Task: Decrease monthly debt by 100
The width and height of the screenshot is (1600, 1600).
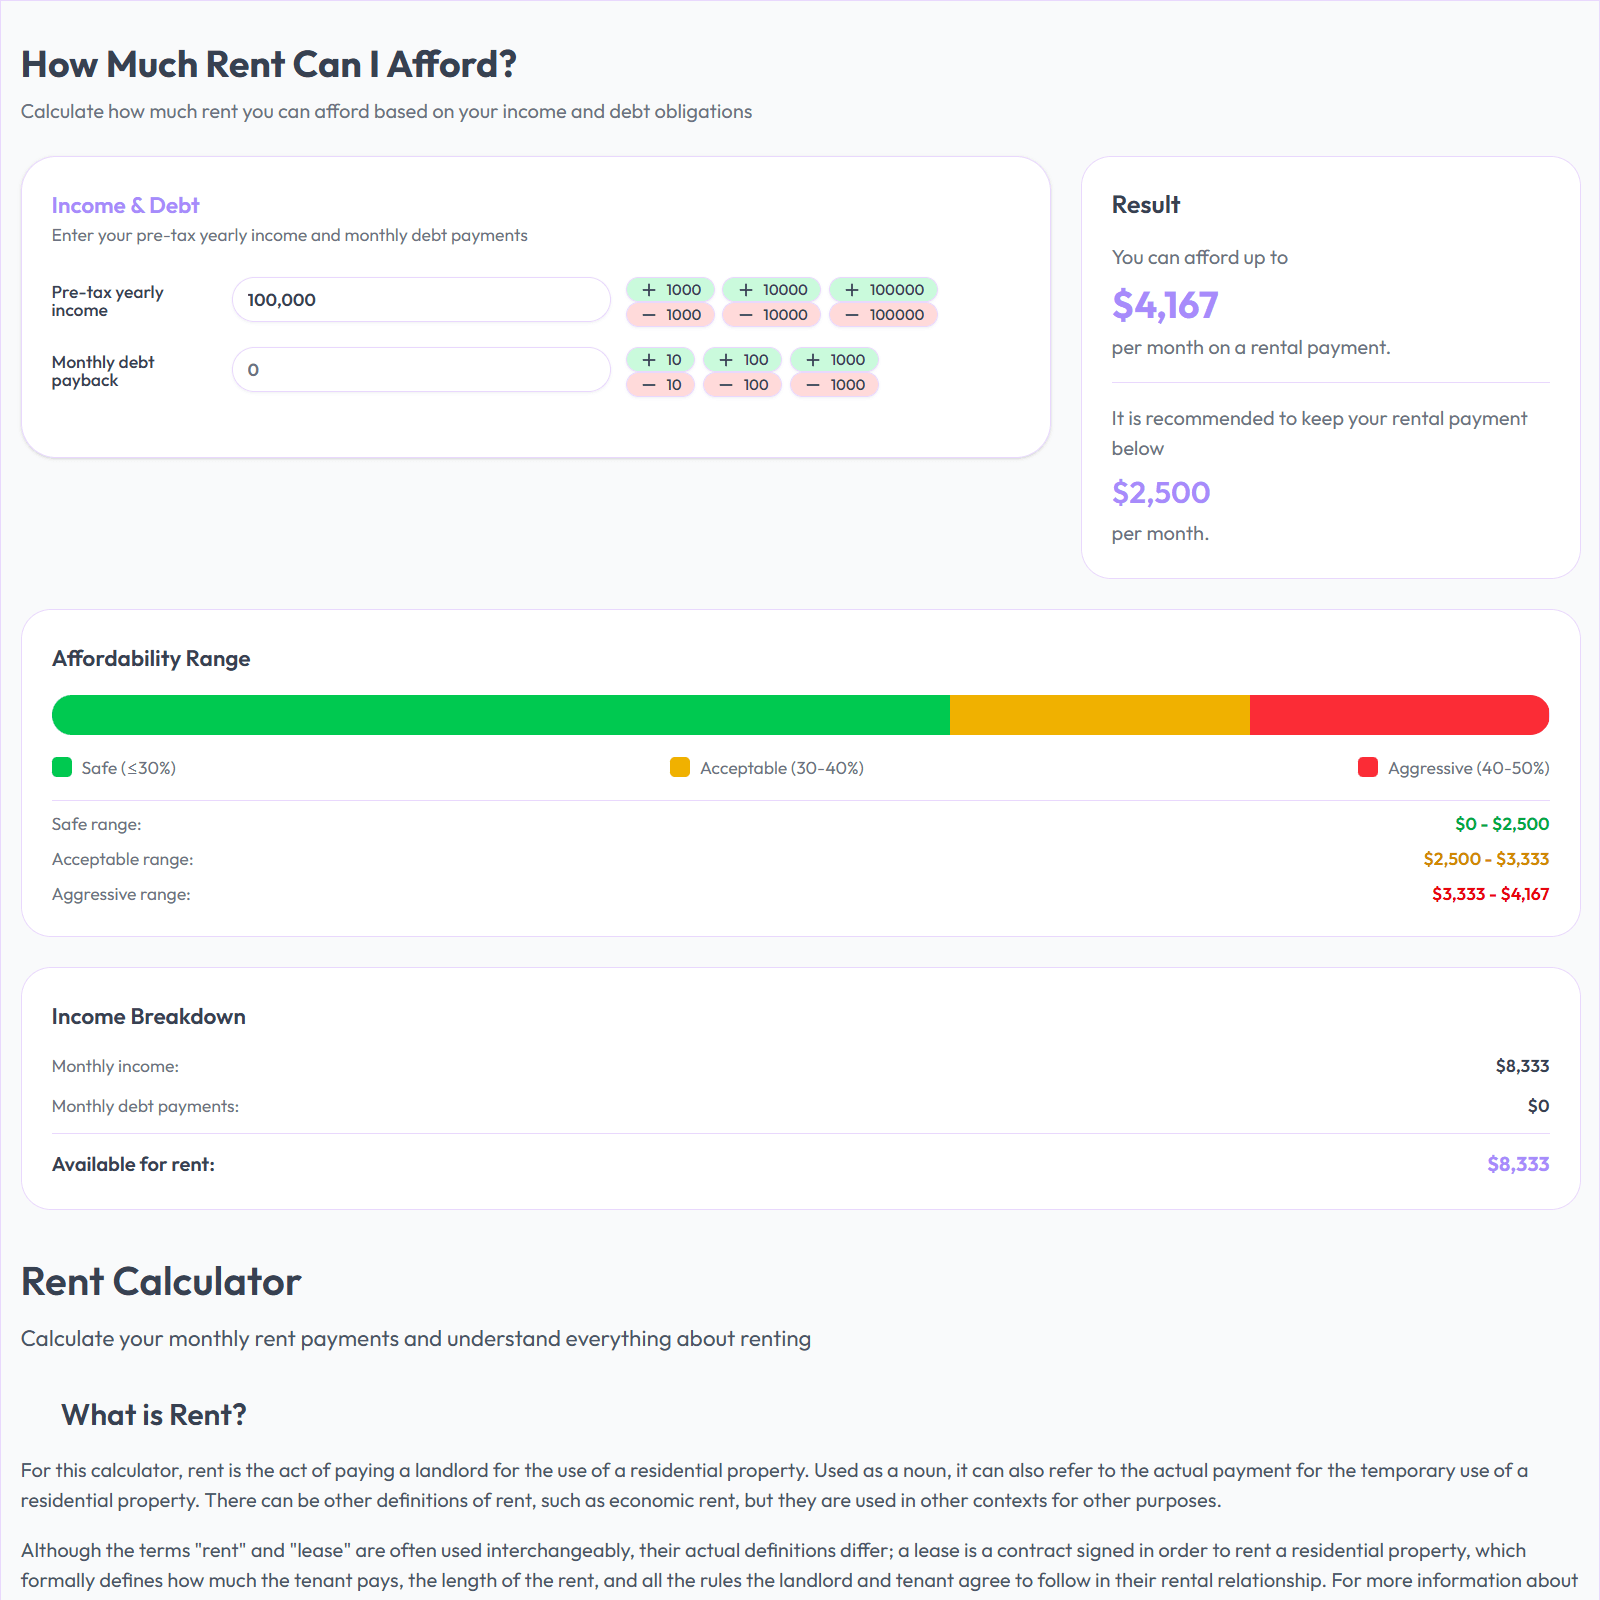Action: point(742,384)
